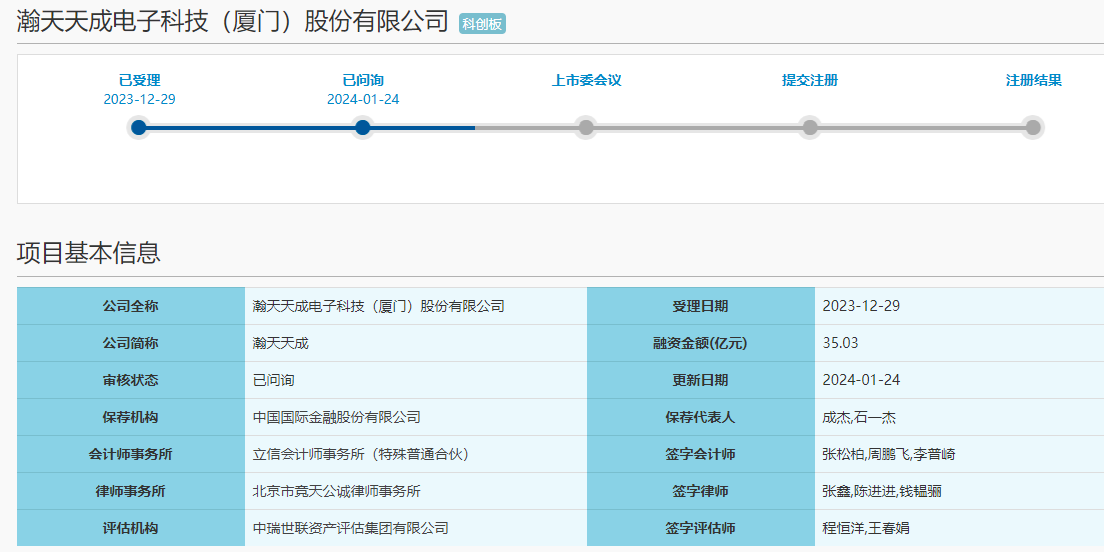Click the 保荐机构 label cell
This screenshot has width=1104, height=552.
pos(131,418)
